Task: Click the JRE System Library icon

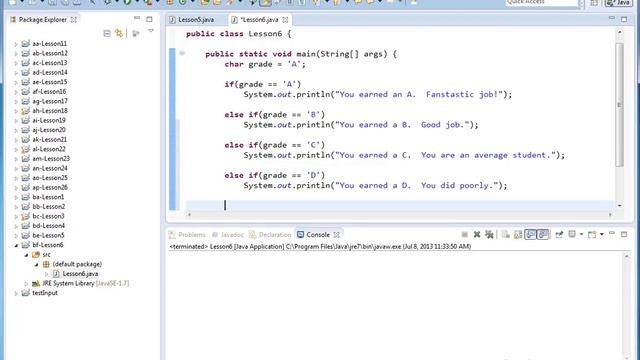Action: [x=36, y=283]
